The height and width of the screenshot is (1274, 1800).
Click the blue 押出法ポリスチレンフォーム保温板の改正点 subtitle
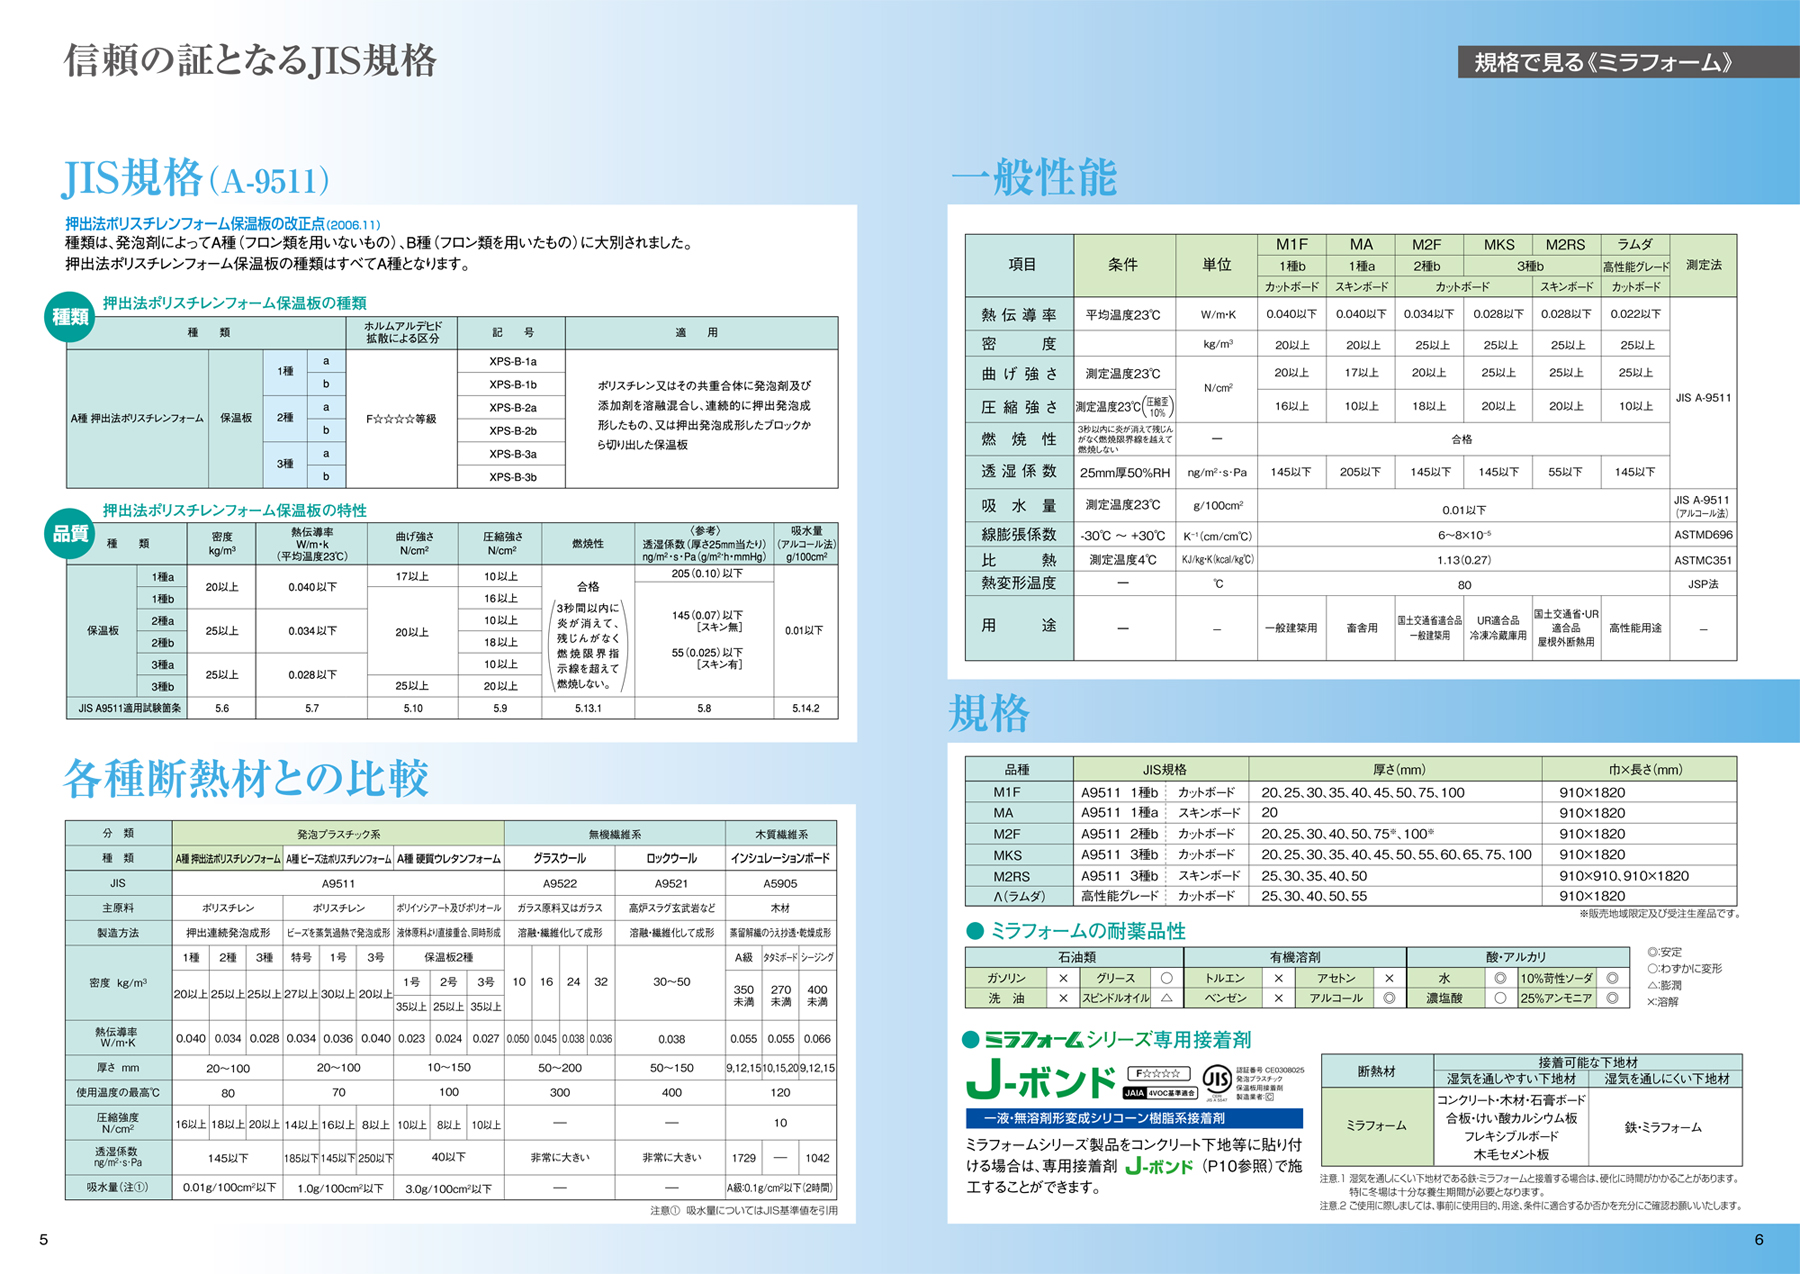click(222, 224)
